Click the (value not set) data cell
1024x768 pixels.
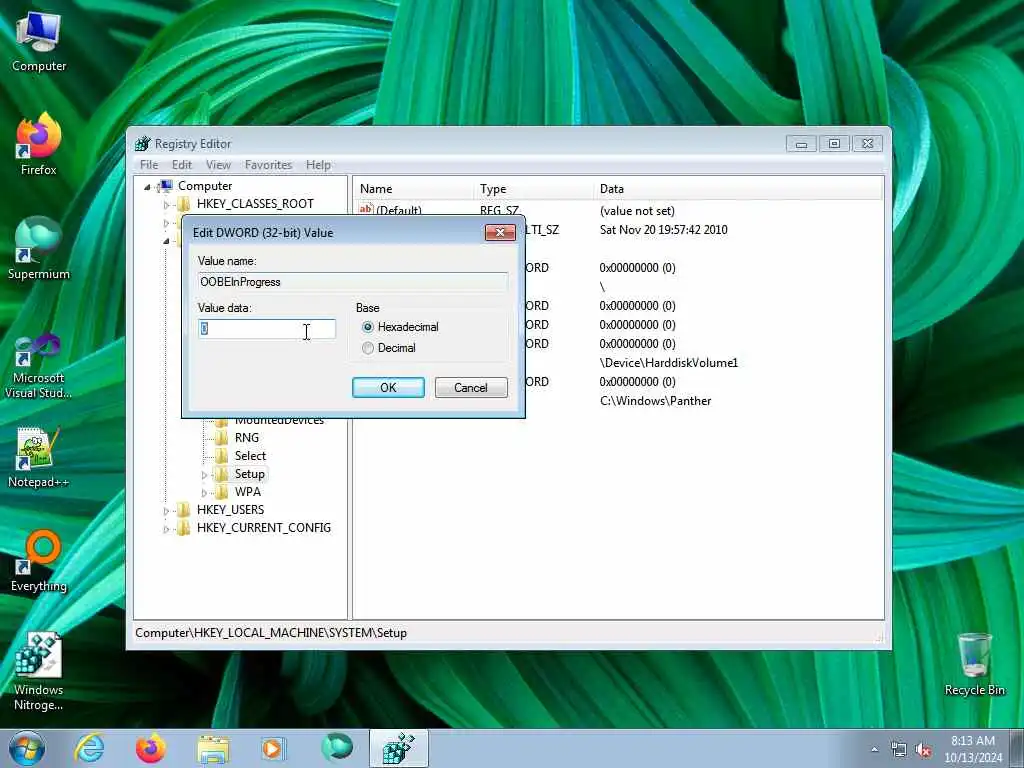click(637, 211)
